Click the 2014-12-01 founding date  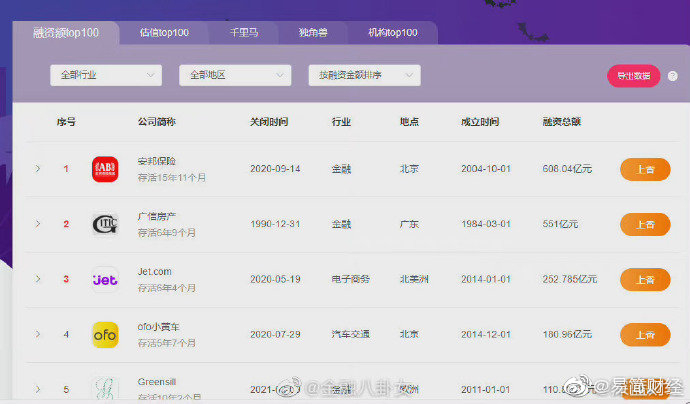tap(486, 334)
